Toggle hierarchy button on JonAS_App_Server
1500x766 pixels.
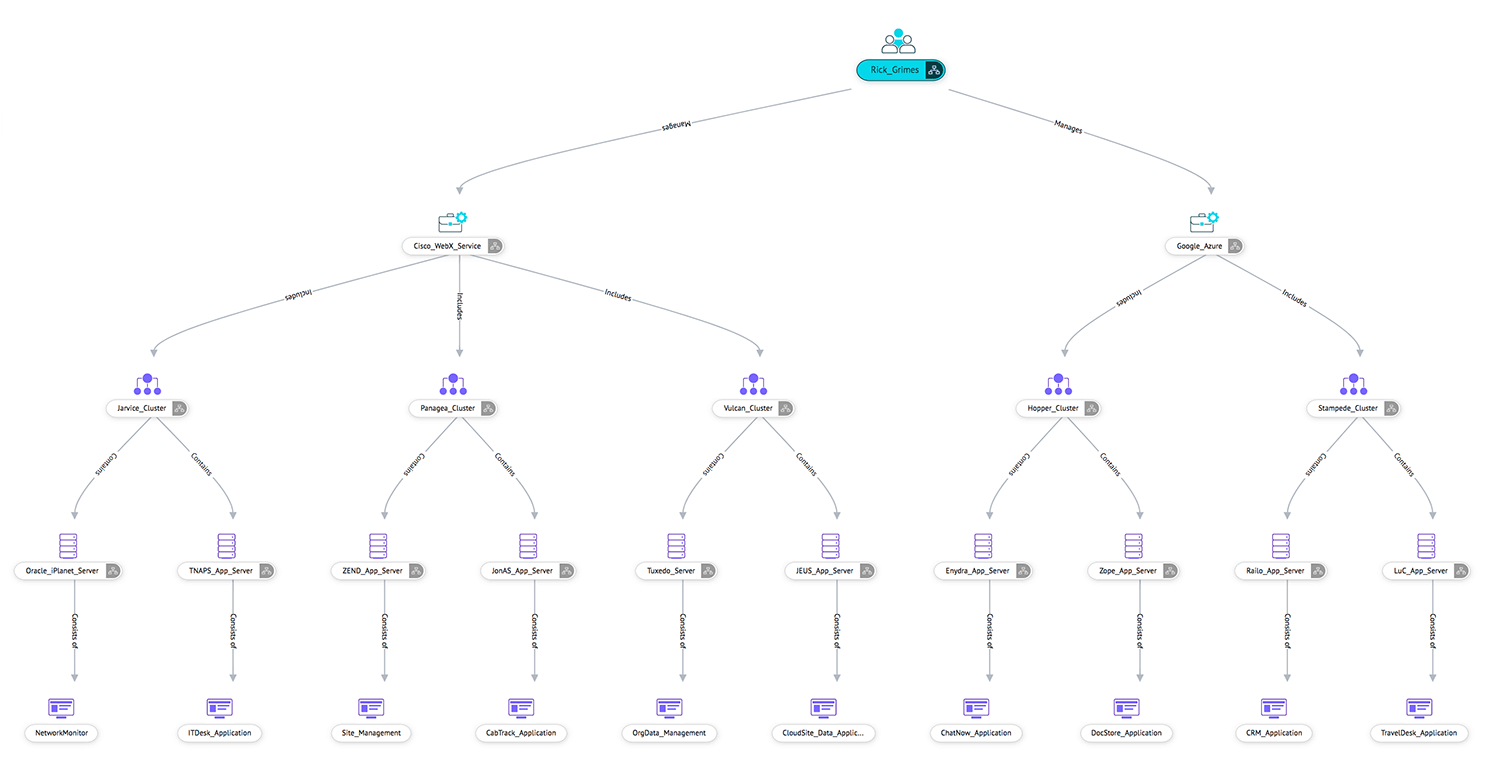tap(565, 571)
